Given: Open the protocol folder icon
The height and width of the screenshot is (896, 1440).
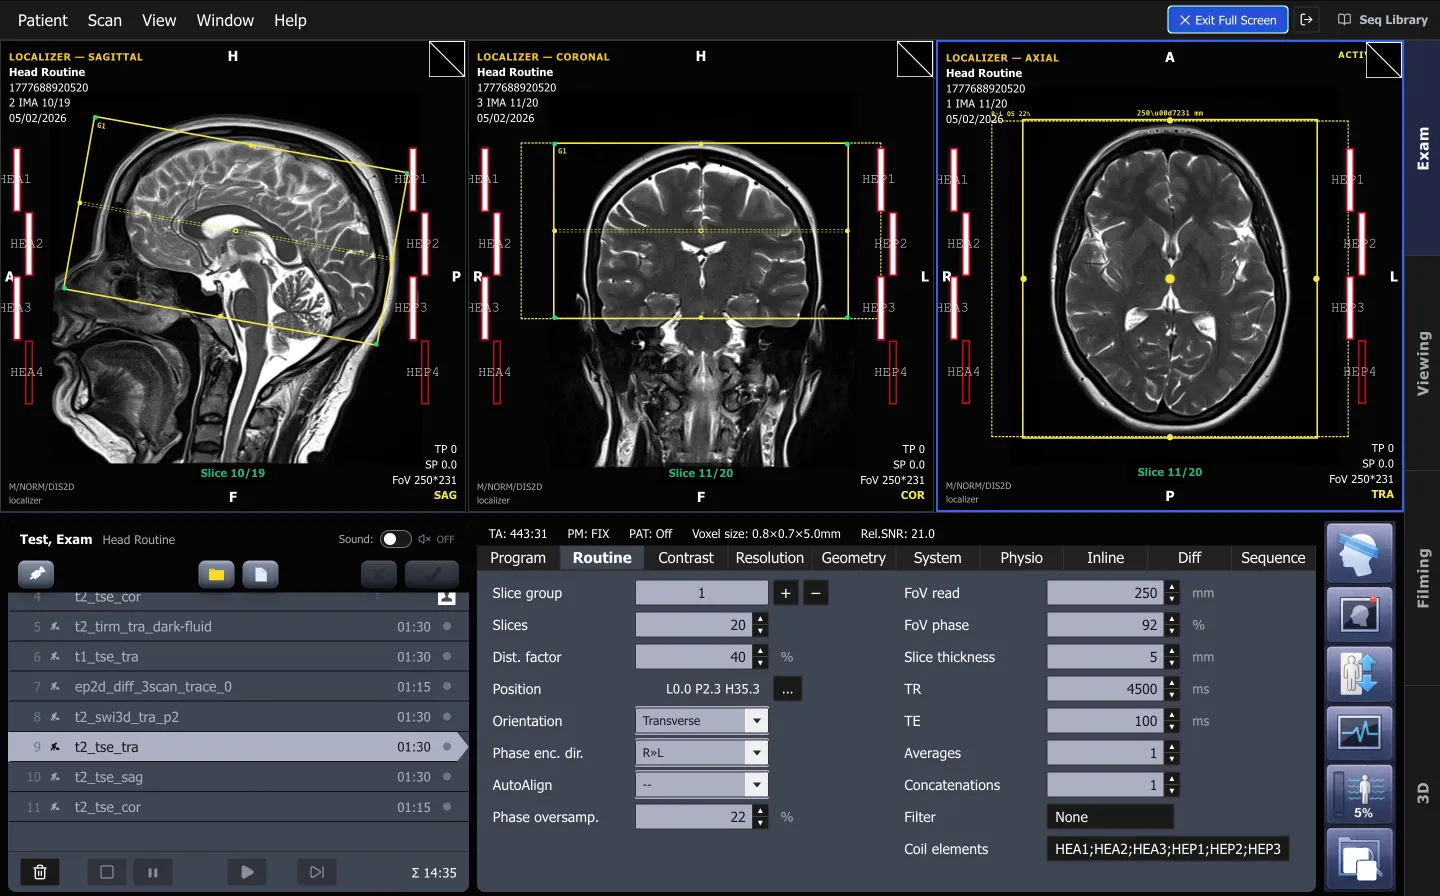Looking at the screenshot, I should coord(216,574).
